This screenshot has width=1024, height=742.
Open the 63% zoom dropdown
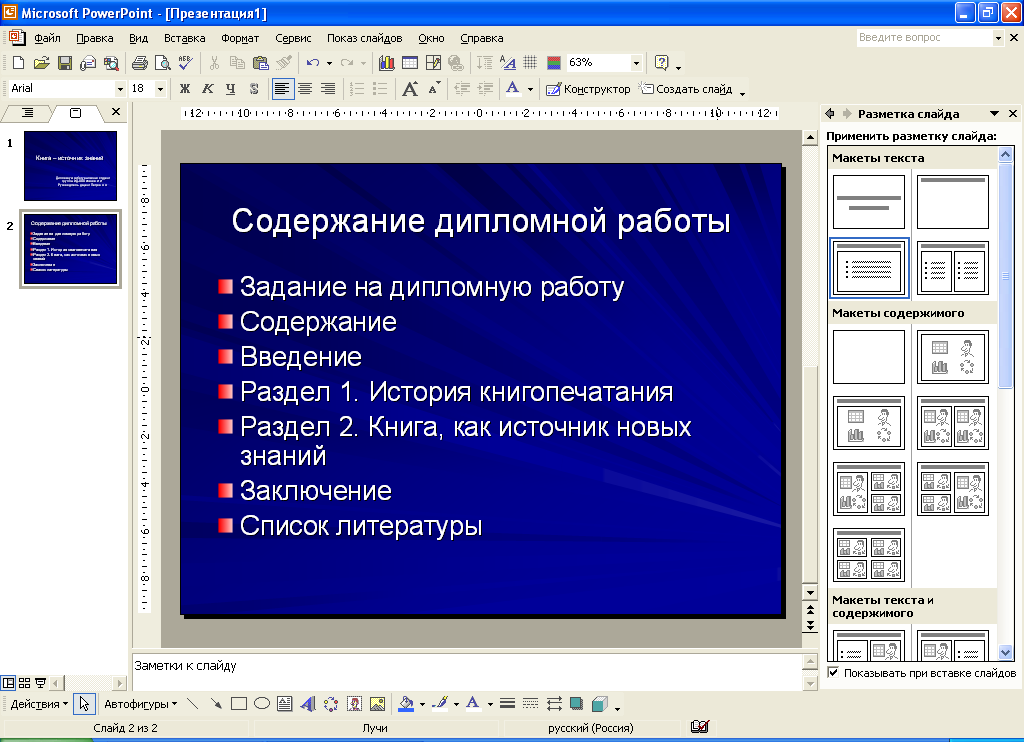coord(636,63)
